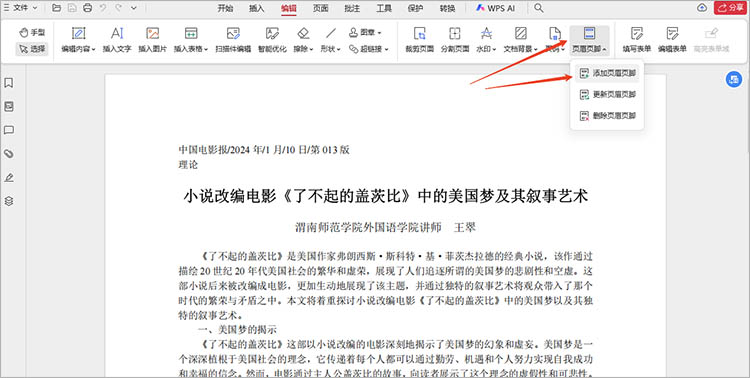Image resolution: width=750 pixels, height=378 pixels.
Task: Activate the 手型 hand tool
Action: (x=32, y=33)
